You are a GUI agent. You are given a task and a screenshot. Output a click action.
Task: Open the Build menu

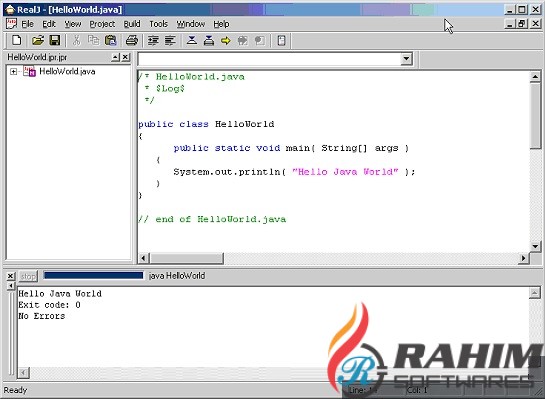tap(132, 24)
